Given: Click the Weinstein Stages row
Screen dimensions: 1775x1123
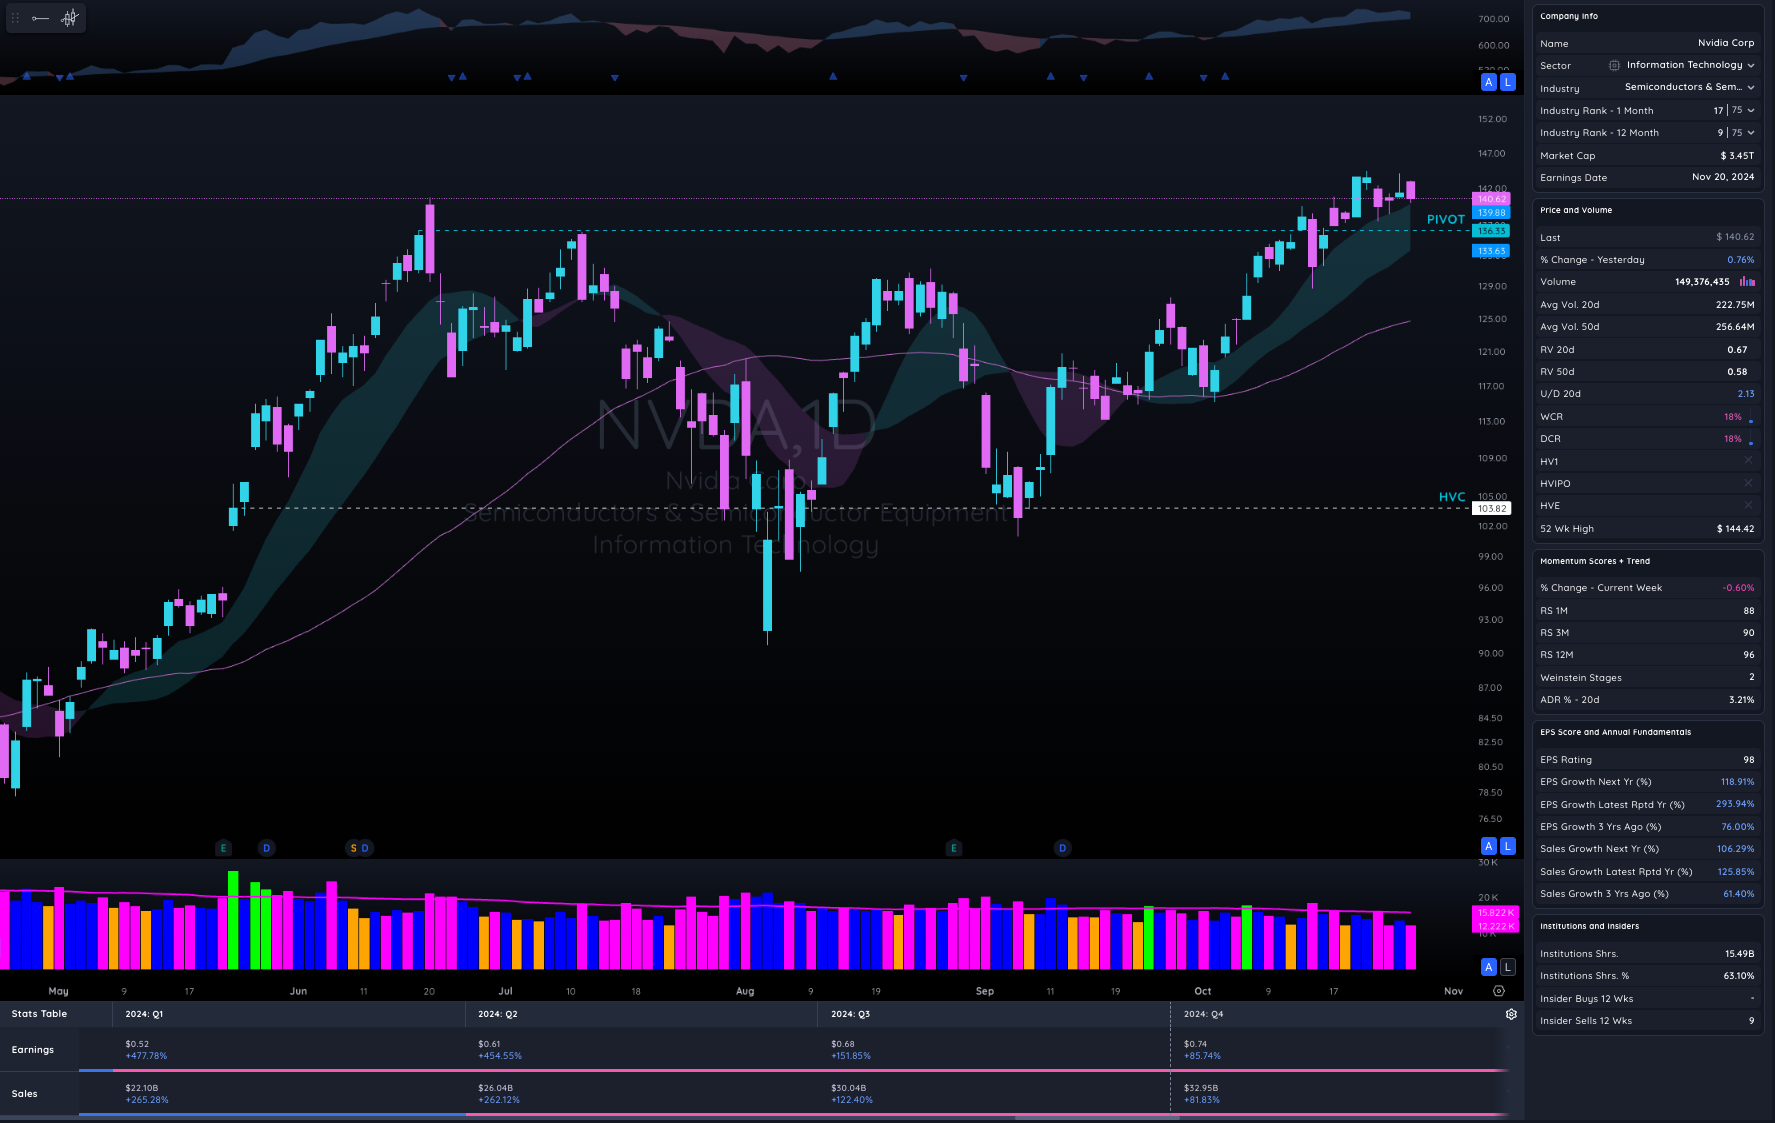Looking at the screenshot, I should click(1647, 677).
